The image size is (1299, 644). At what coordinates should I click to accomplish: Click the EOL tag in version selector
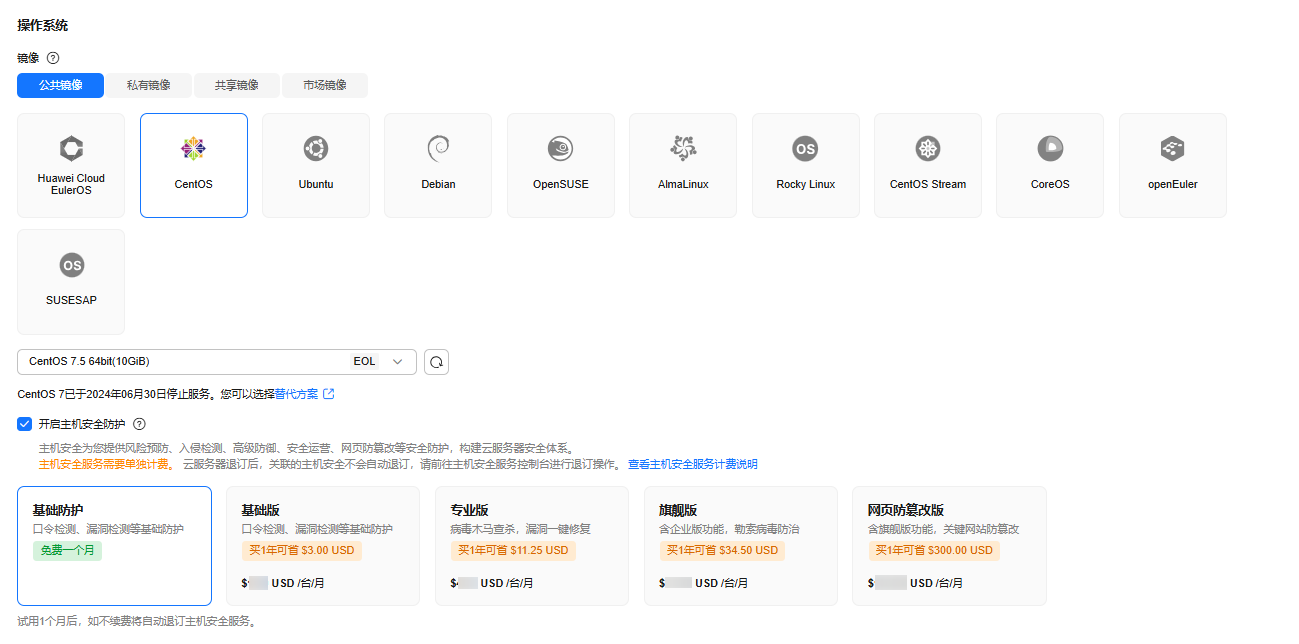tap(364, 361)
